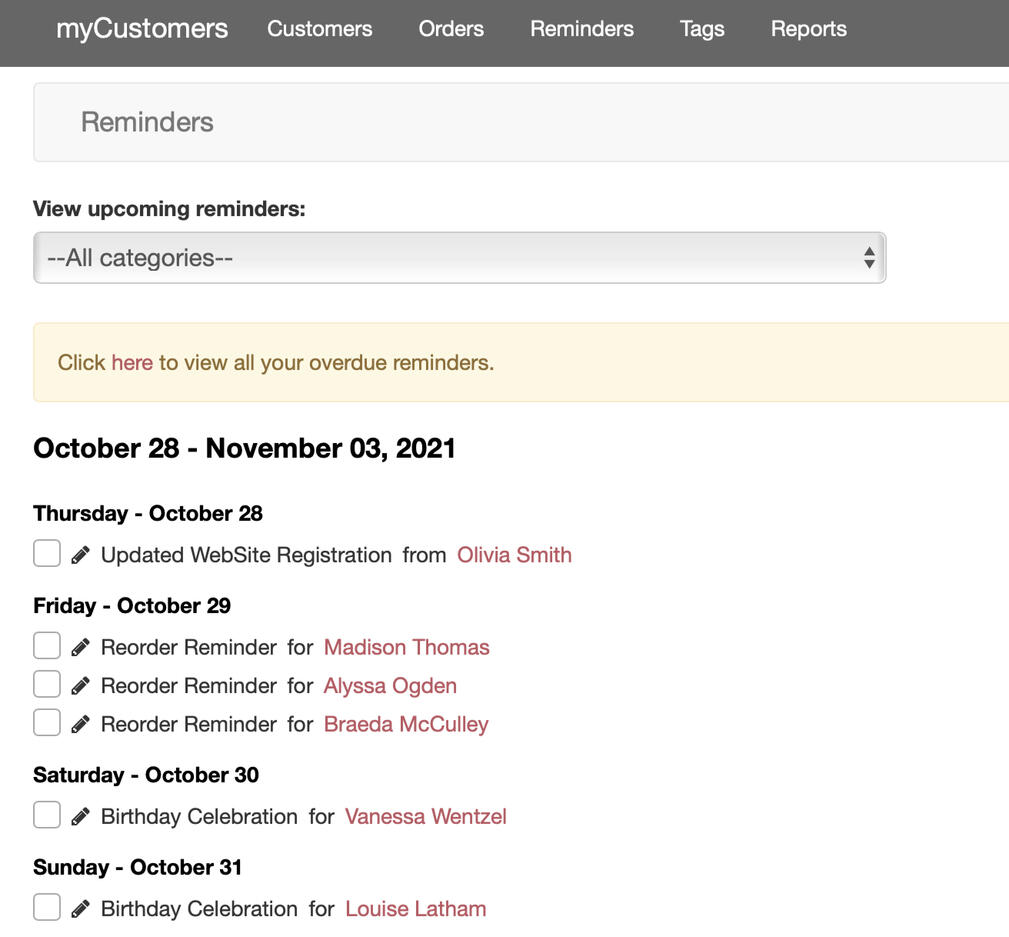Click pencil icon for Louise Latham's reminder
This screenshot has width=1009, height=937.
[x=81, y=909]
